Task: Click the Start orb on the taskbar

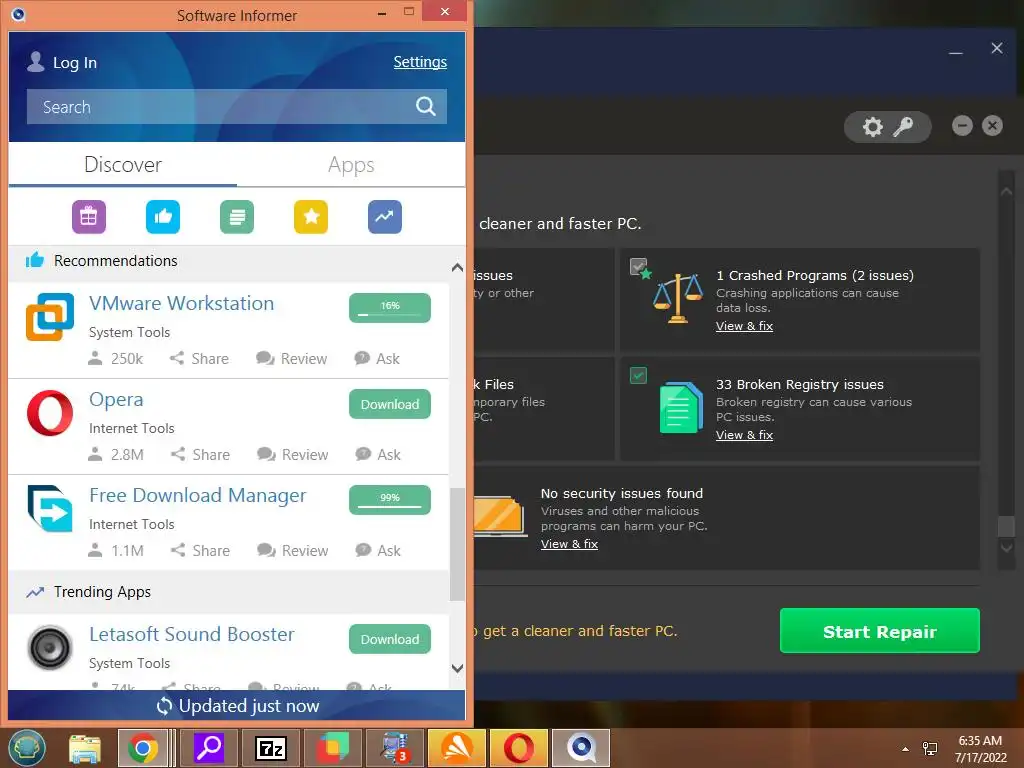Action: point(27,748)
